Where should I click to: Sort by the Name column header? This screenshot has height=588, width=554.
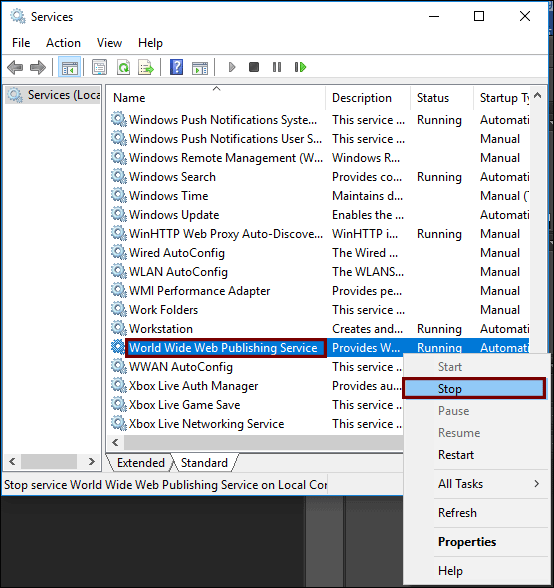216,98
